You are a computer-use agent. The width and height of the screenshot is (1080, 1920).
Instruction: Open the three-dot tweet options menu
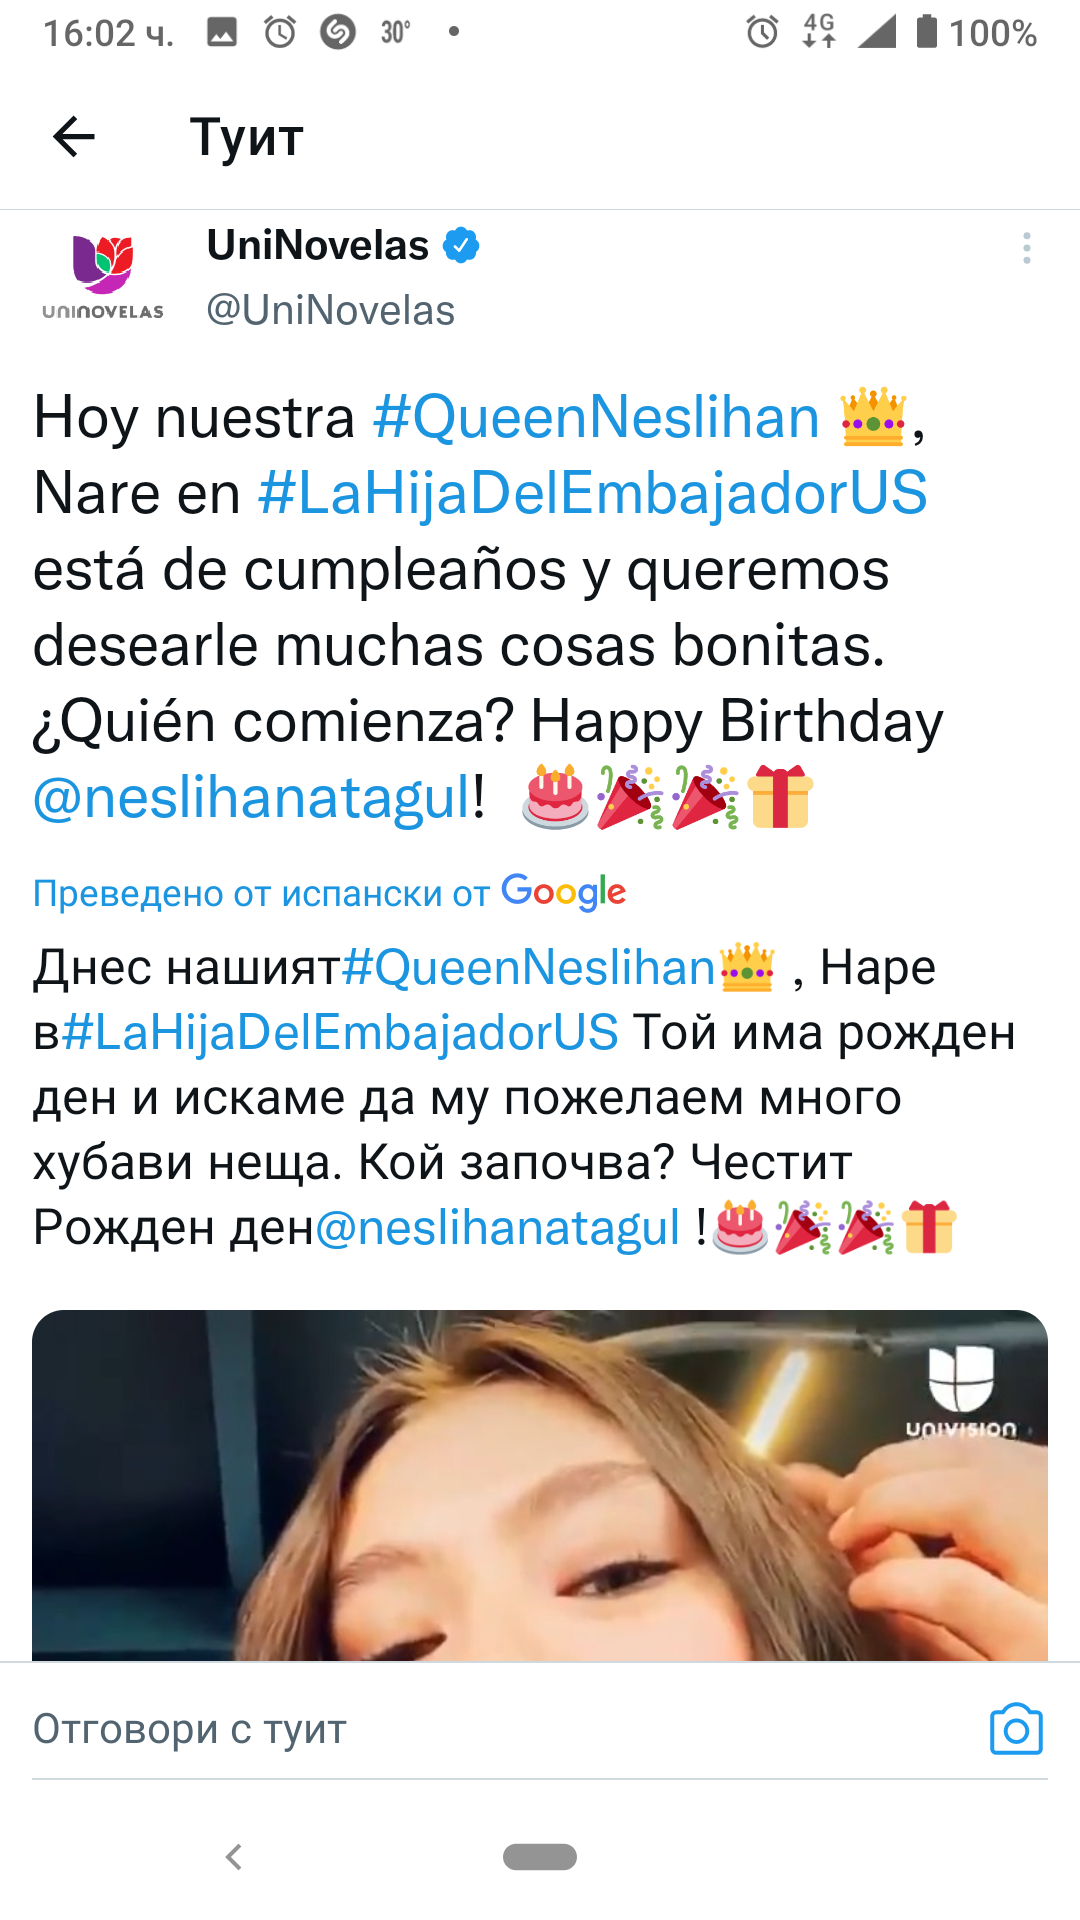1026,248
